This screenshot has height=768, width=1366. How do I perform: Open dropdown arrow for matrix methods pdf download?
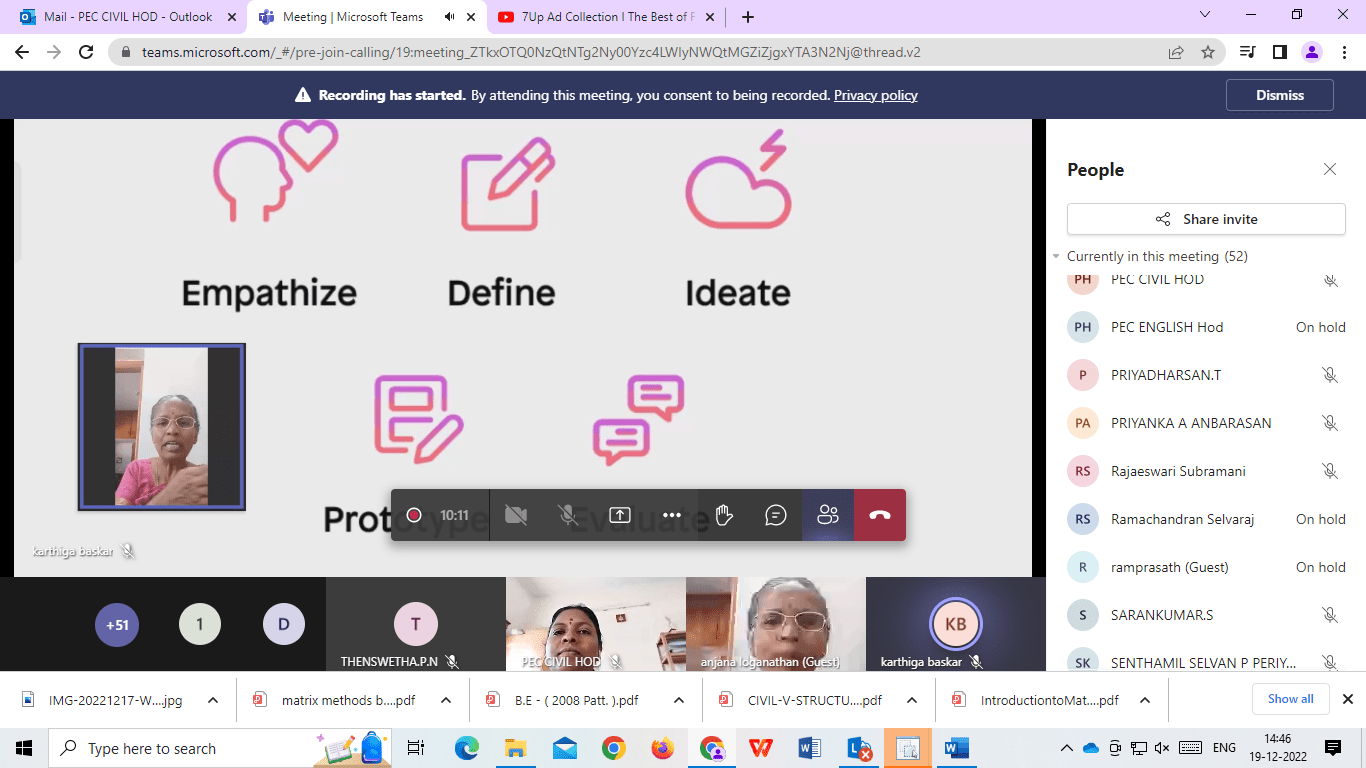[446, 700]
